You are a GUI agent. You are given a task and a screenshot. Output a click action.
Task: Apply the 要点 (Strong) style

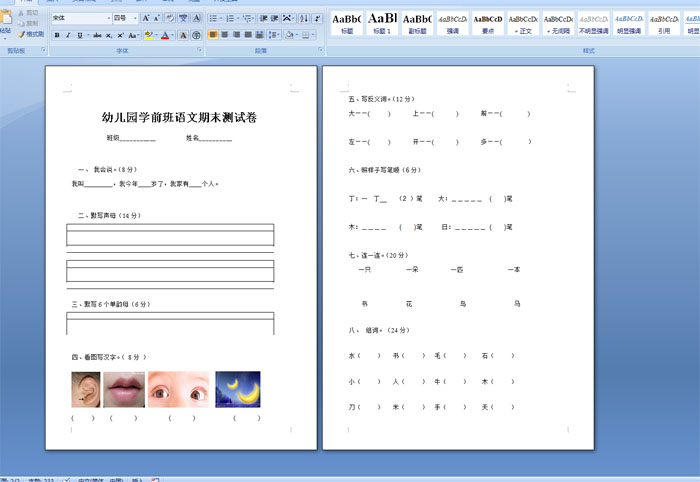point(488,23)
